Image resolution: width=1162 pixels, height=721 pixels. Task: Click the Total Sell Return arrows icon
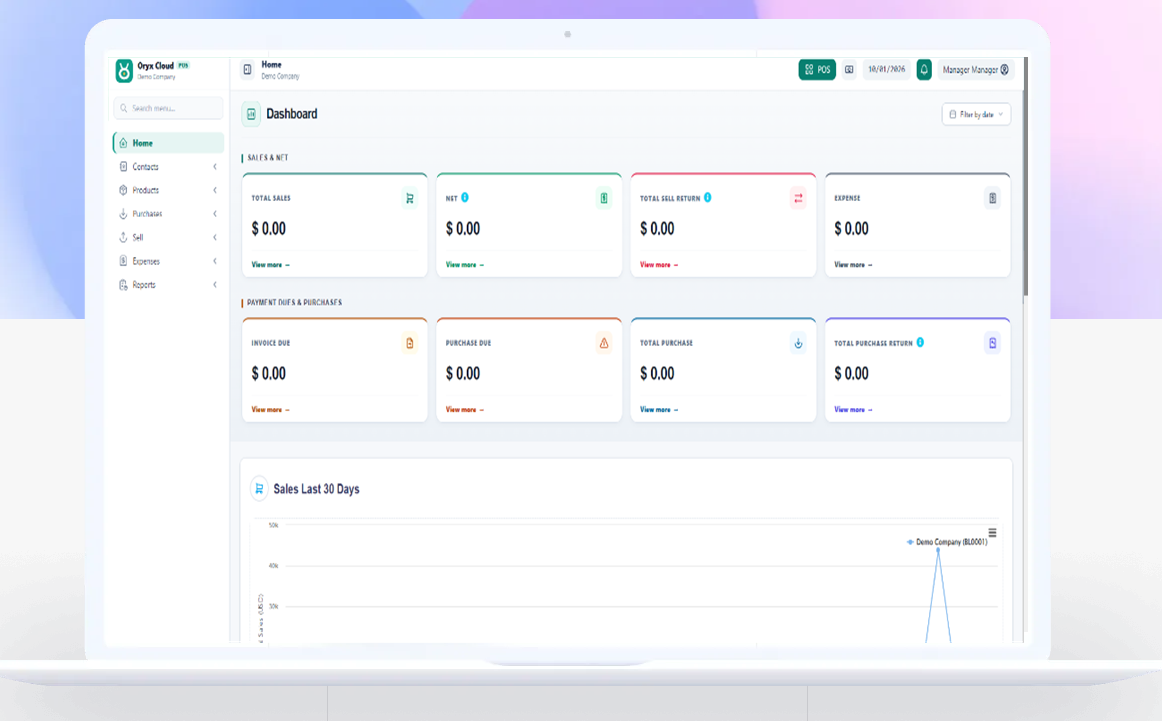pos(798,199)
